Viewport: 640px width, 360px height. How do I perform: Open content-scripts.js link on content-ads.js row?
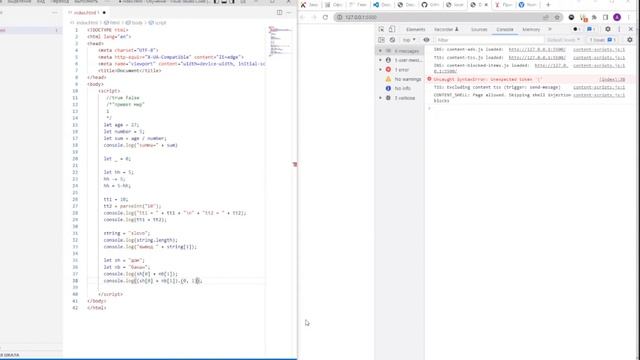pyautogui.click(x=599, y=49)
